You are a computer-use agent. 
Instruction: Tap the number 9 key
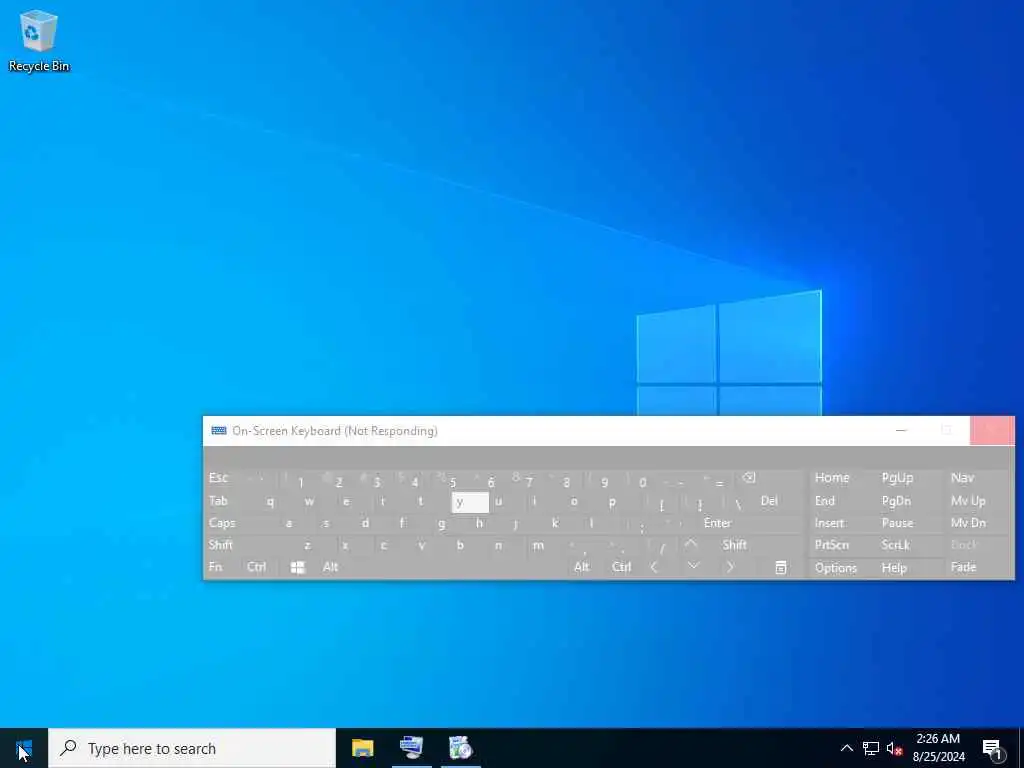[x=604, y=483]
